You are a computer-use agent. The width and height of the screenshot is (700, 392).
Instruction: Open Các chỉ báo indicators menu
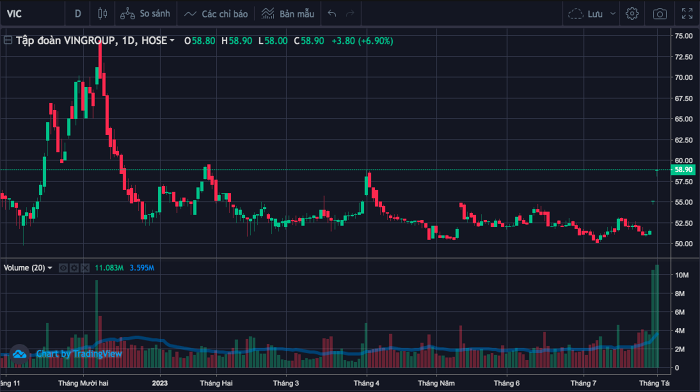tap(216, 14)
